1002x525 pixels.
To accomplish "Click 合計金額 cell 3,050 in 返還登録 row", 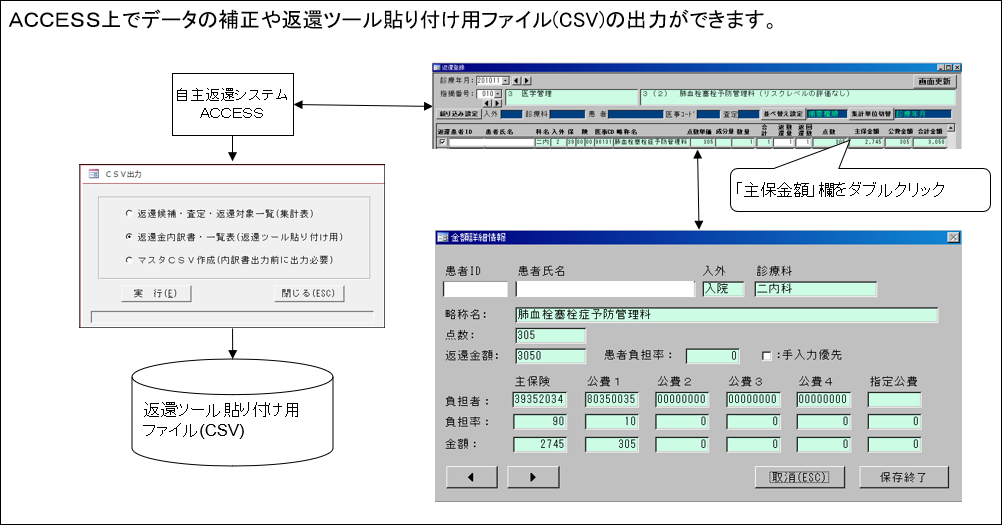I will point(929,142).
